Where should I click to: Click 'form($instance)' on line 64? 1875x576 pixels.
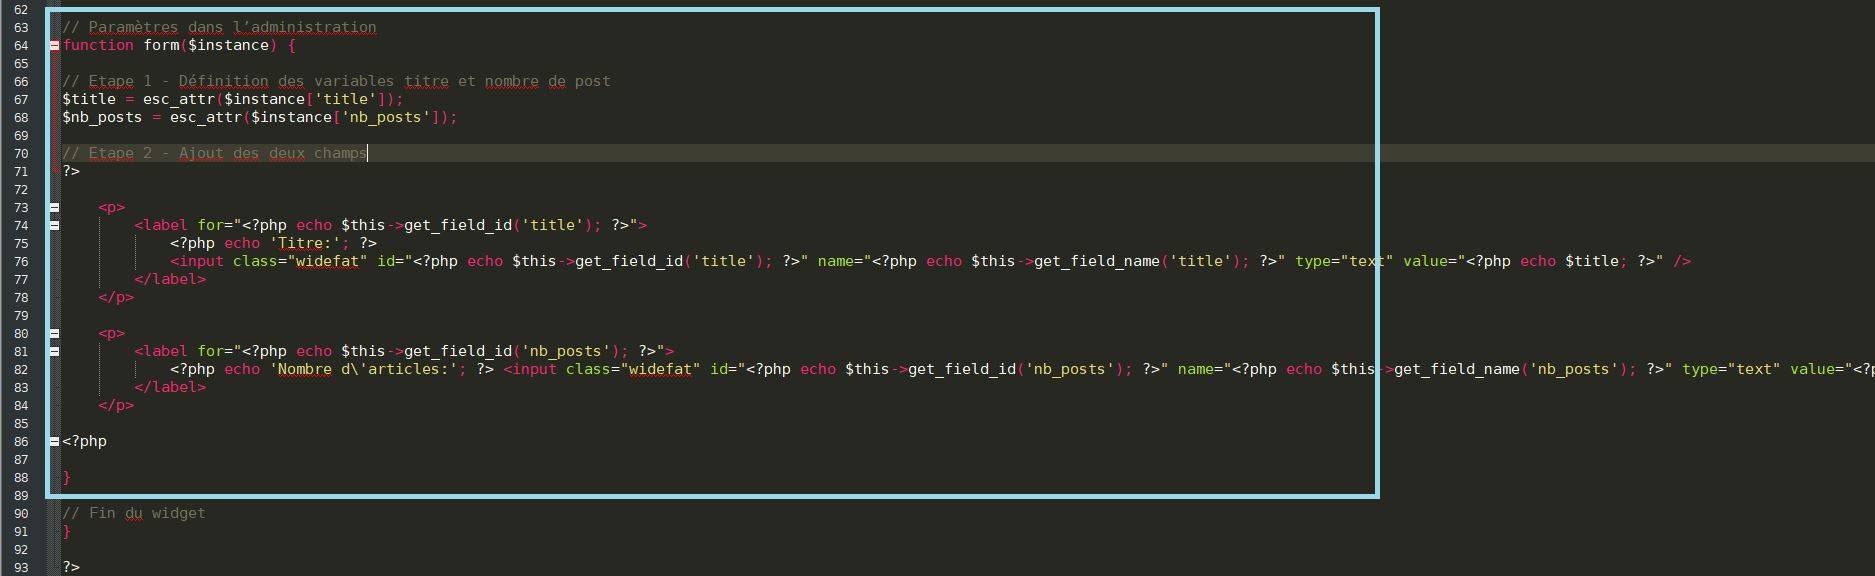click(211, 45)
